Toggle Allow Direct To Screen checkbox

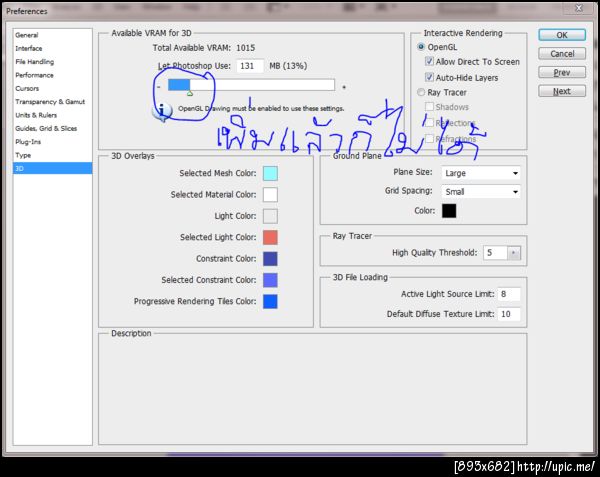pos(429,61)
